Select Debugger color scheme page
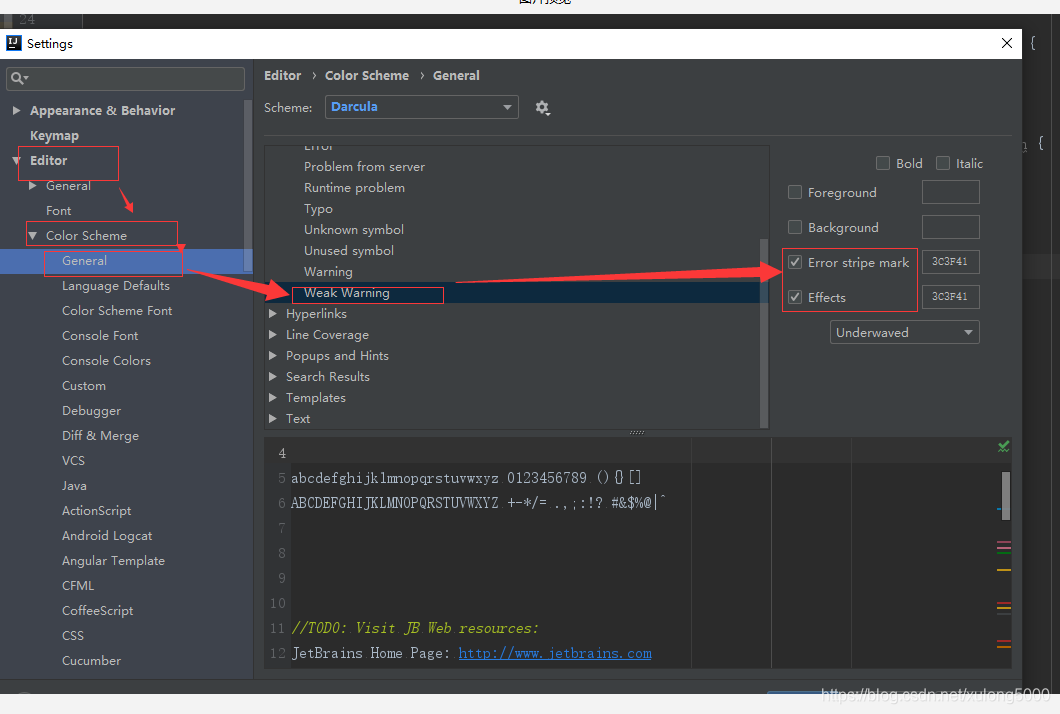 tap(91, 410)
